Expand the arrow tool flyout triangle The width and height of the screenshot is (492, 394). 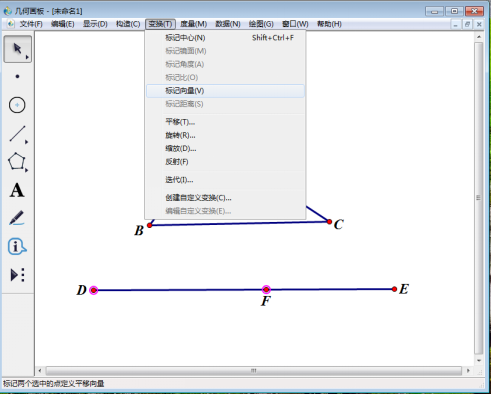coord(27,57)
